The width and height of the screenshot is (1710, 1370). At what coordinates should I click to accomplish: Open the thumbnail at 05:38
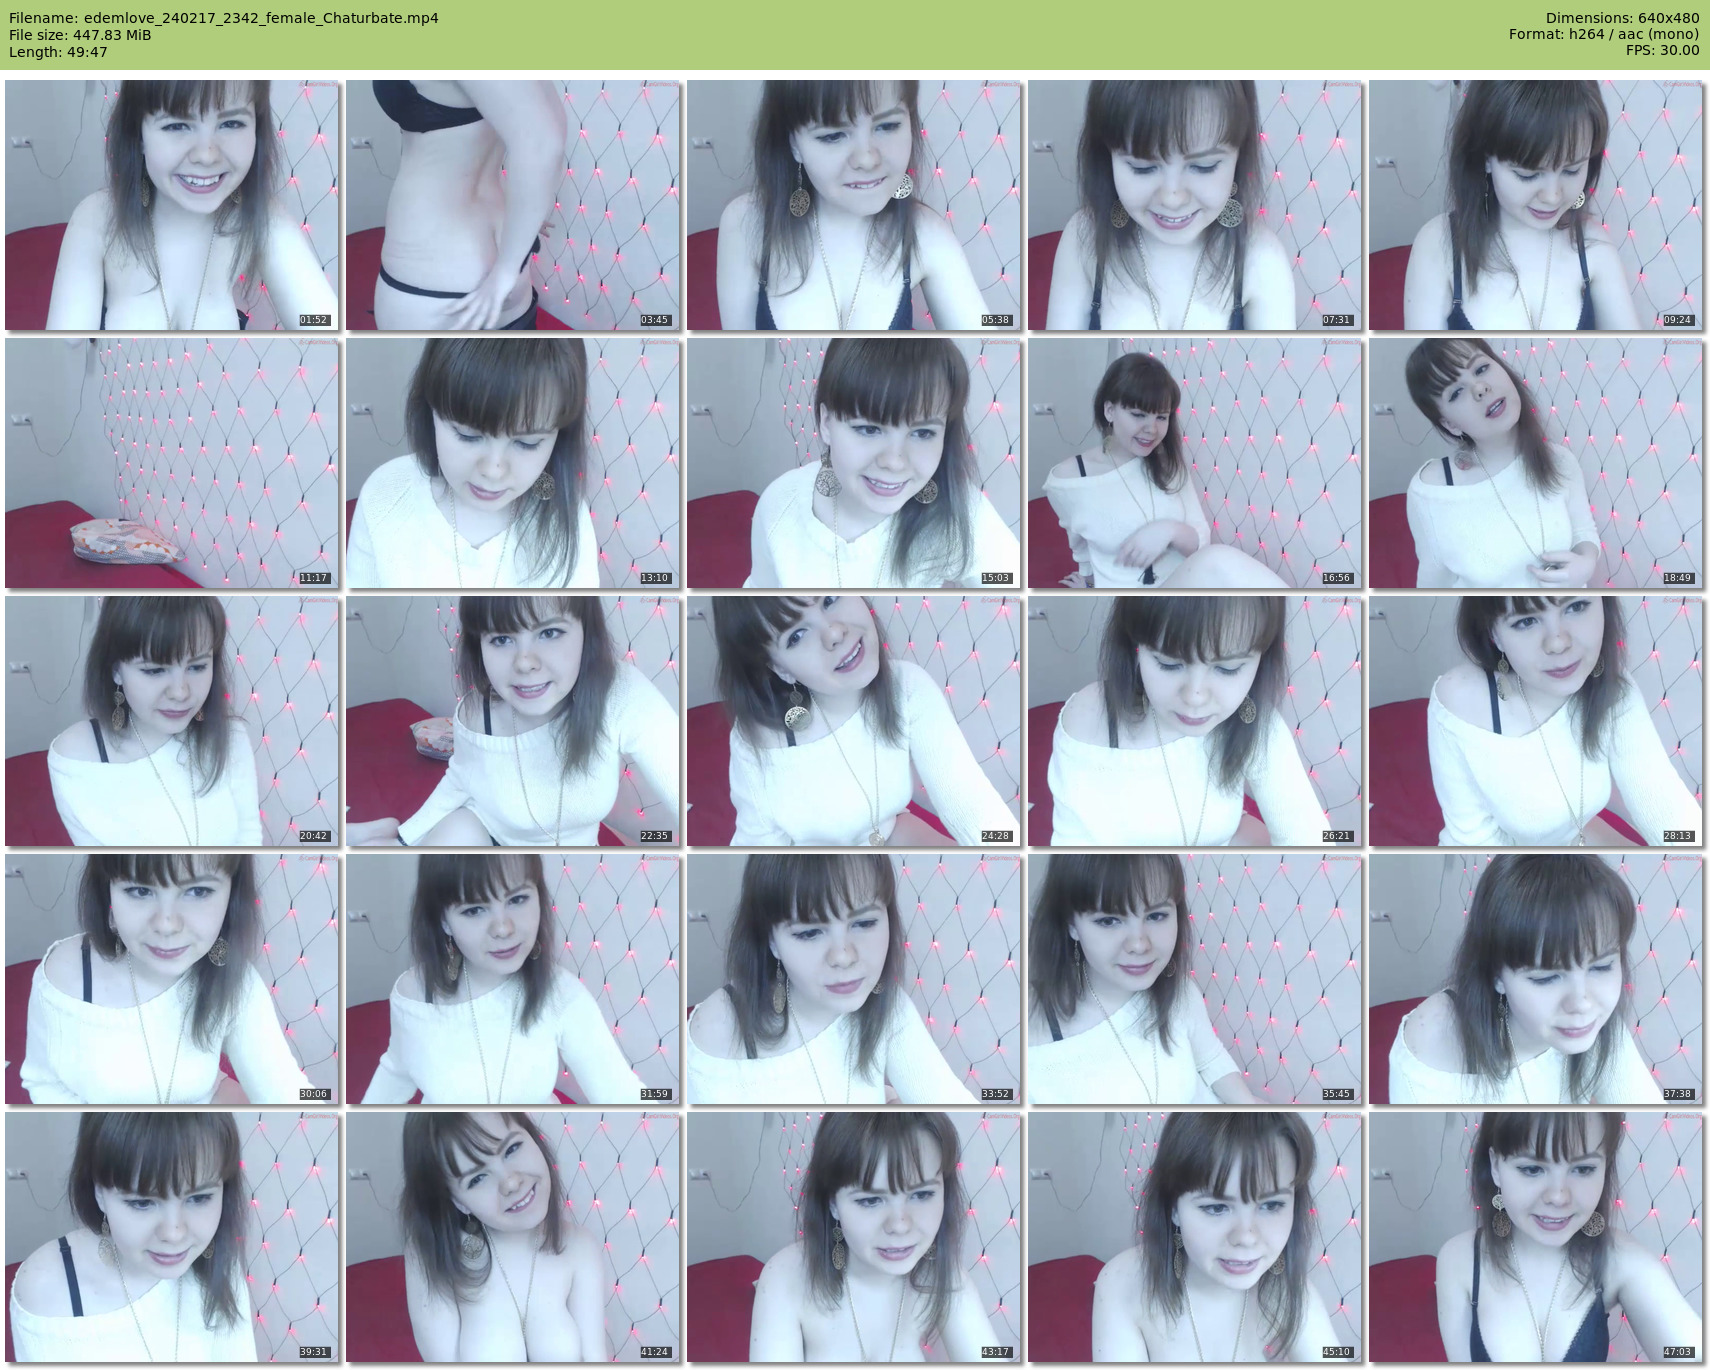pyautogui.click(x=853, y=205)
